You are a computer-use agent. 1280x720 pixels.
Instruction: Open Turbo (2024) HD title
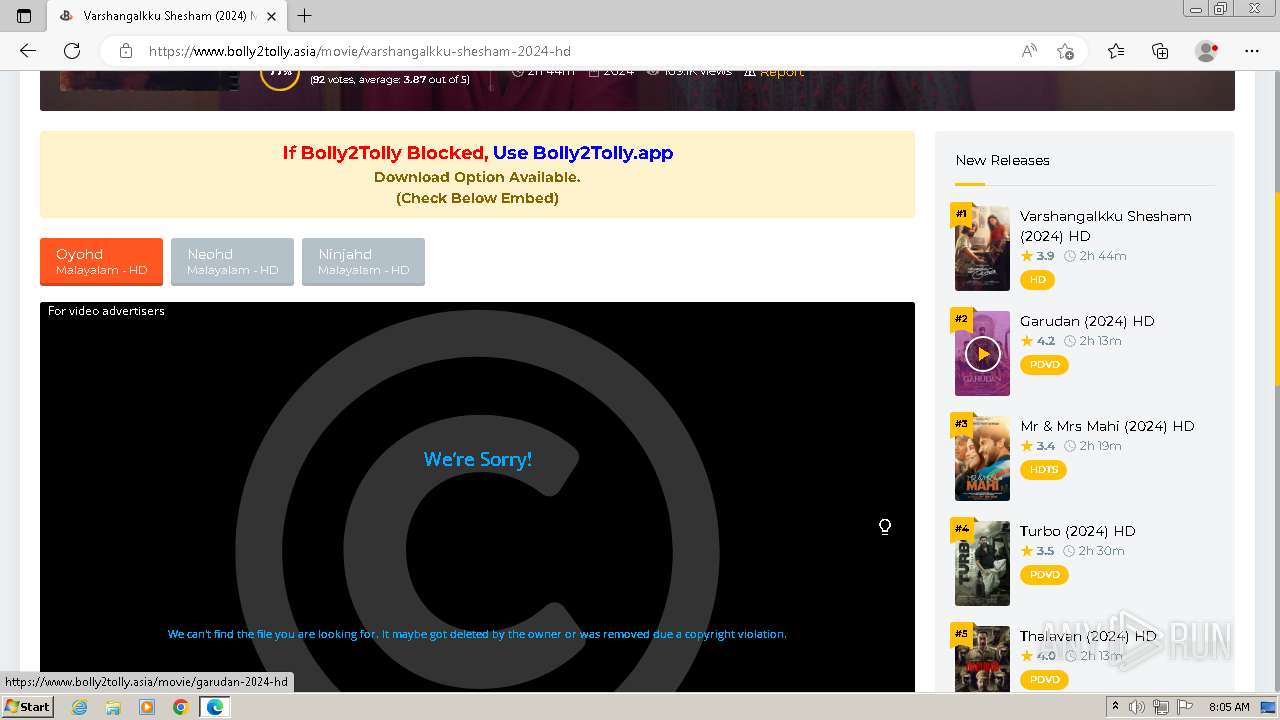pyautogui.click(x=1078, y=531)
